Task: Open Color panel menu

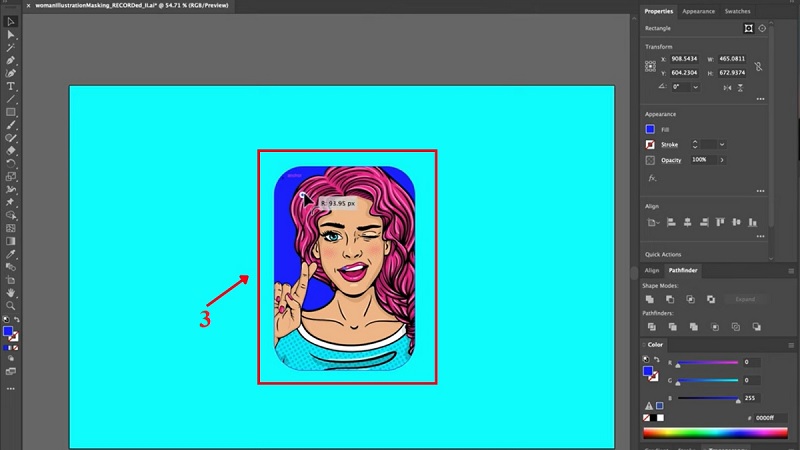Action: [791, 345]
